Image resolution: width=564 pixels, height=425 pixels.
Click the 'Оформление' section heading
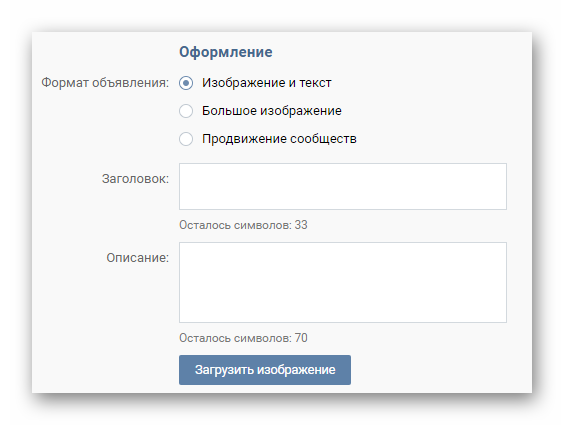point(226,52)
